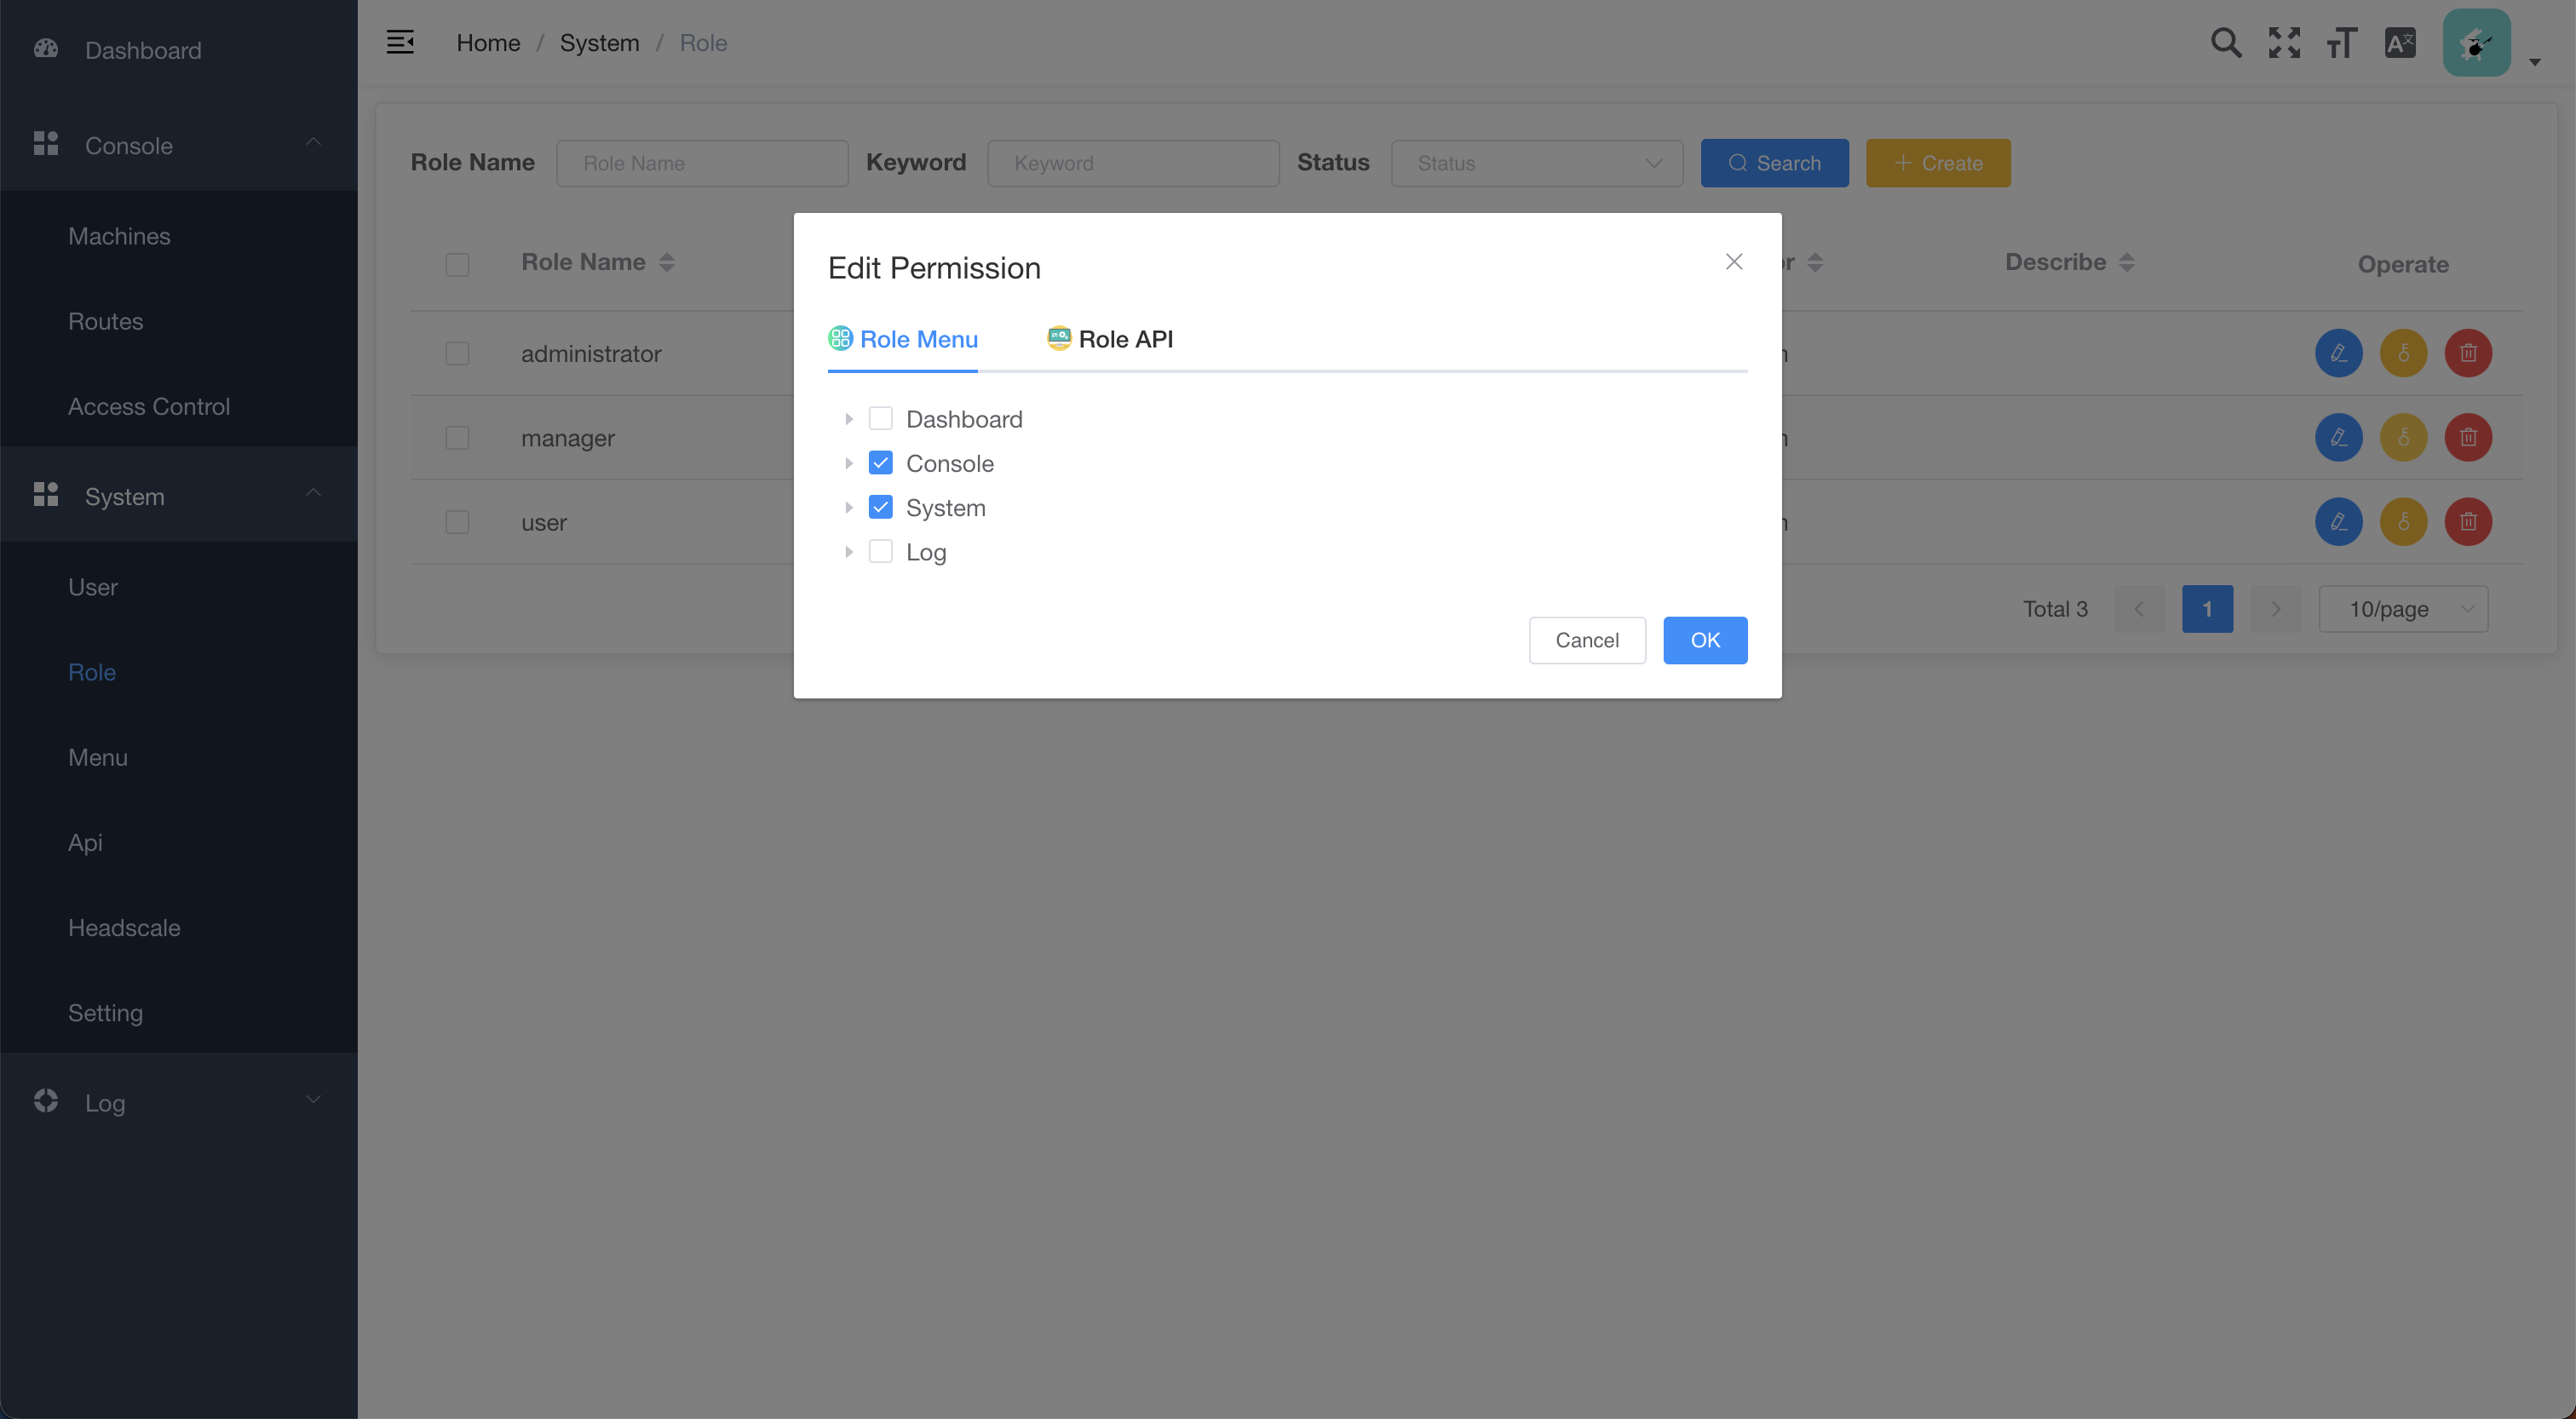Toggle fullscreen mode icon

pos(2284,43)
